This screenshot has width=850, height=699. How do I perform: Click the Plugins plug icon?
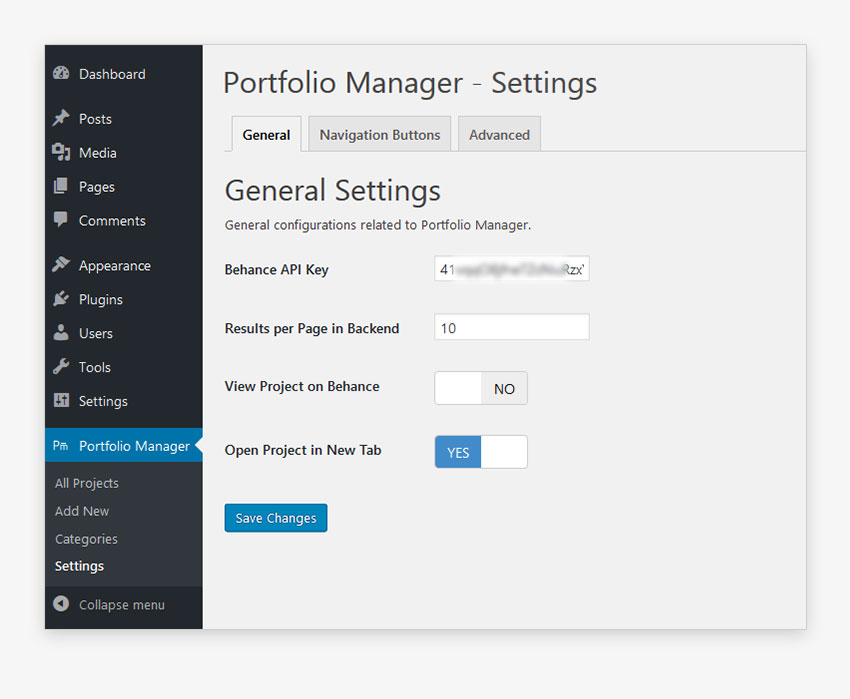coord(61,299)
